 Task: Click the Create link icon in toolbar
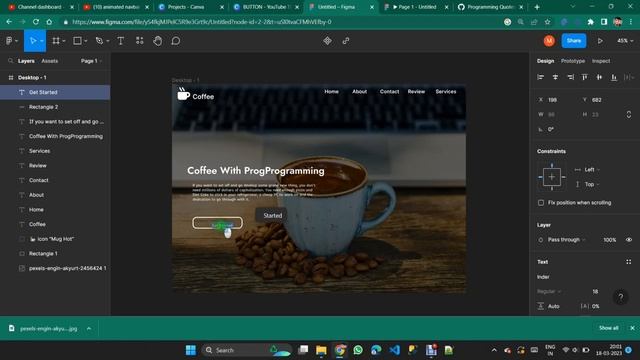346,41
